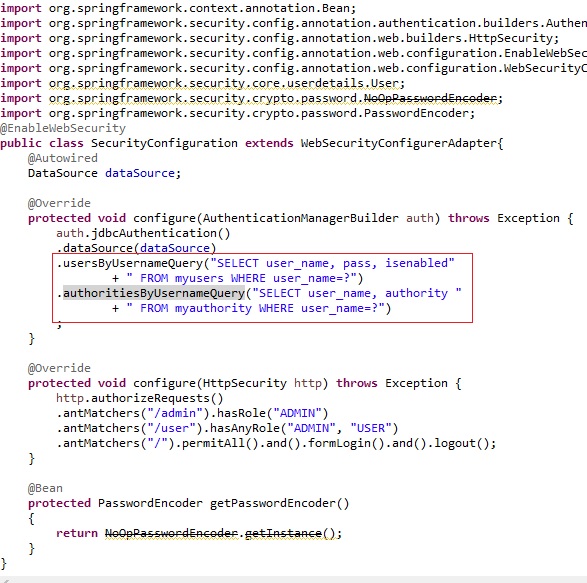Select the AuthenticationManagerBuilder parameter type
Image resolution: width=587 pixels, height=583 pixels.
[301, 218]
